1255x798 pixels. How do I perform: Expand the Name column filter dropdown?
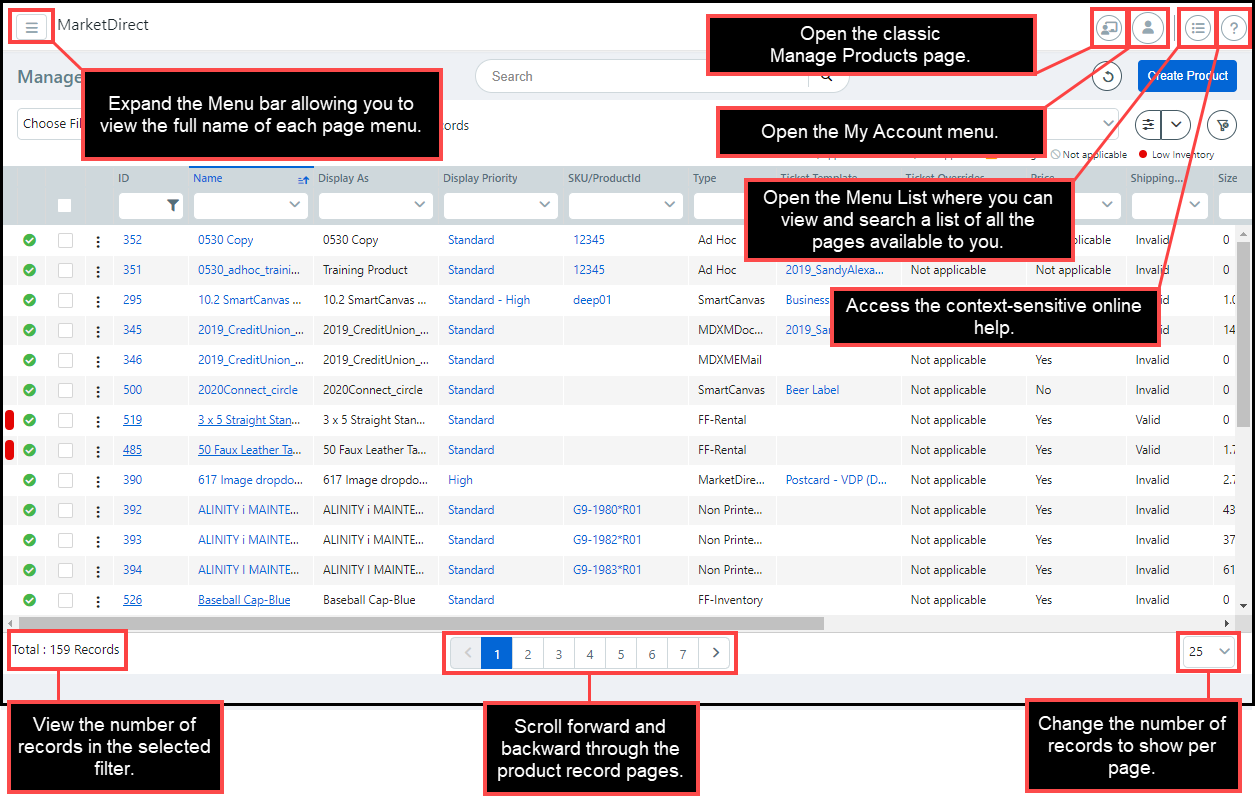[x=295, y=205]
